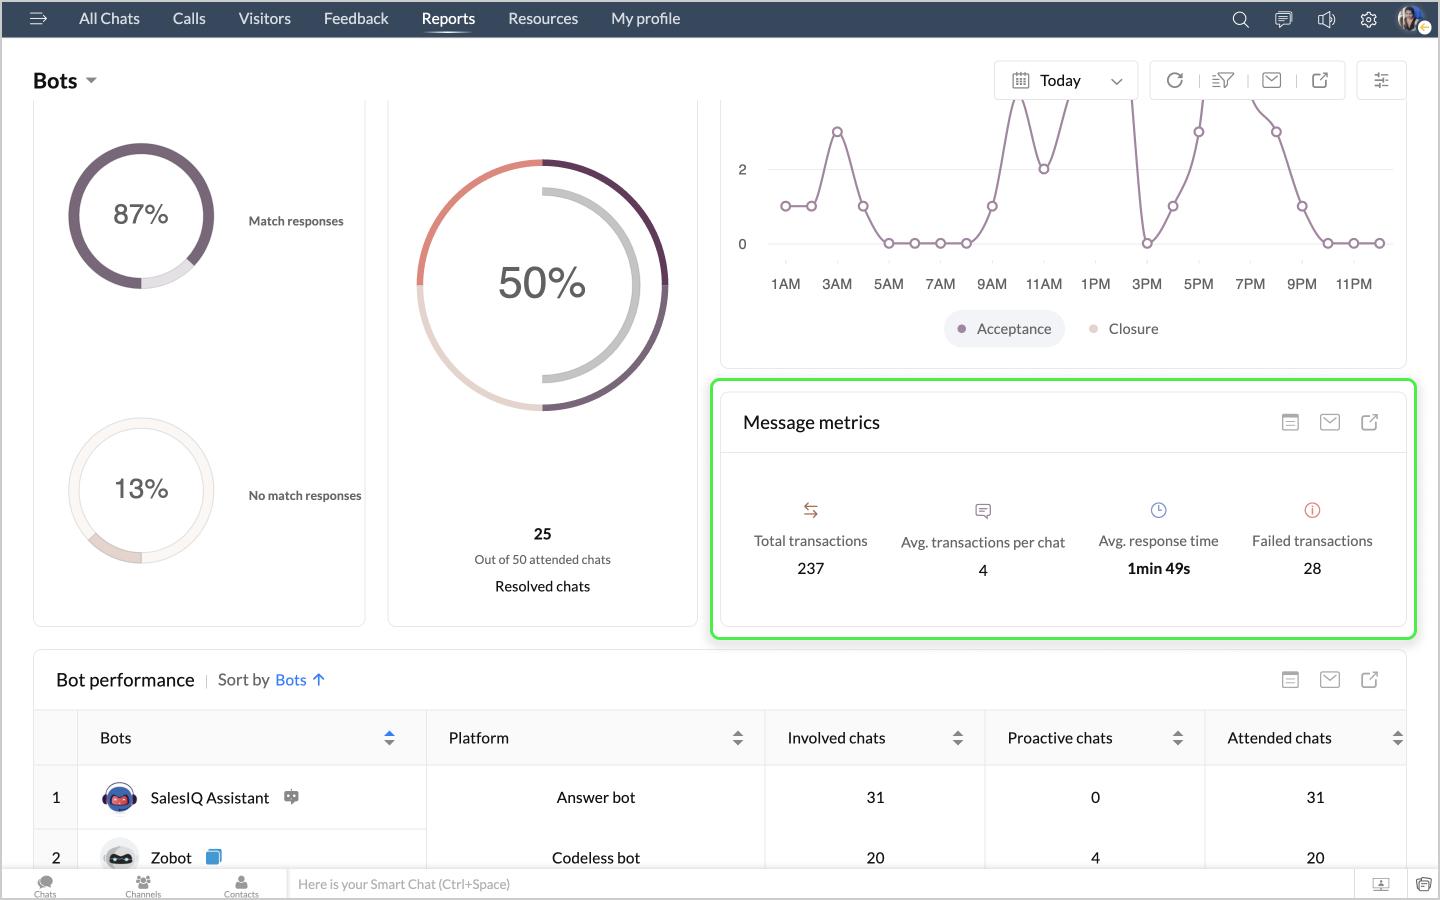Toggle Acceptance series in chart legend
1440x900 pixels.
tap(1004, 329)
